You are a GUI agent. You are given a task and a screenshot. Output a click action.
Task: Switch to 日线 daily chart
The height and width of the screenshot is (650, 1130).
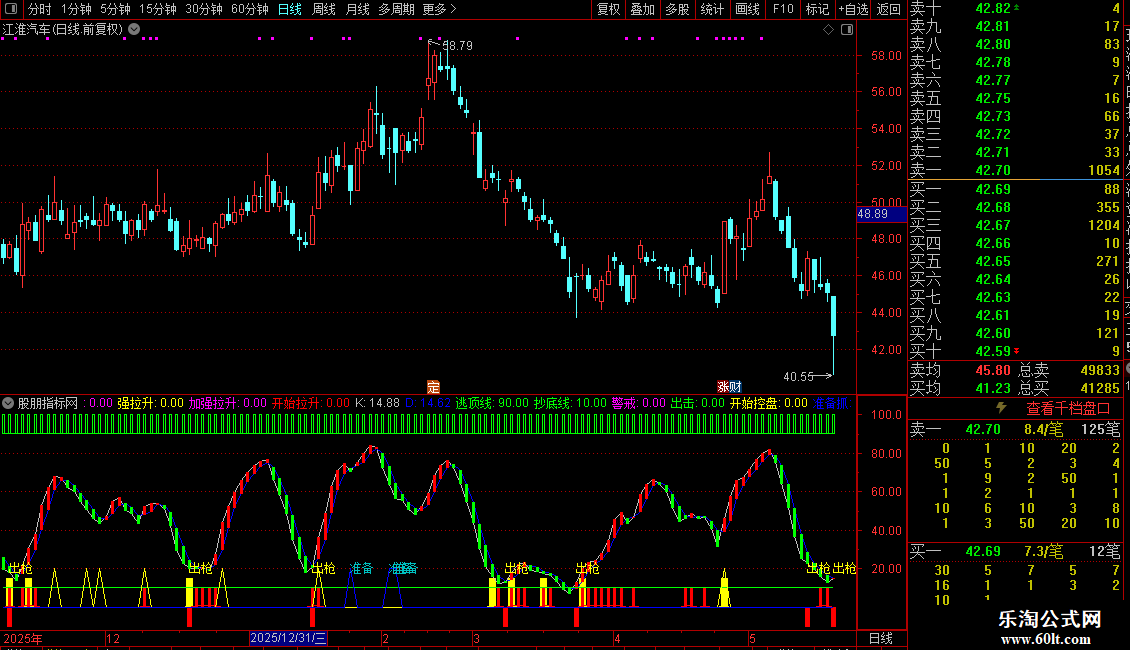pyautogui.click(x=290, y=9)
